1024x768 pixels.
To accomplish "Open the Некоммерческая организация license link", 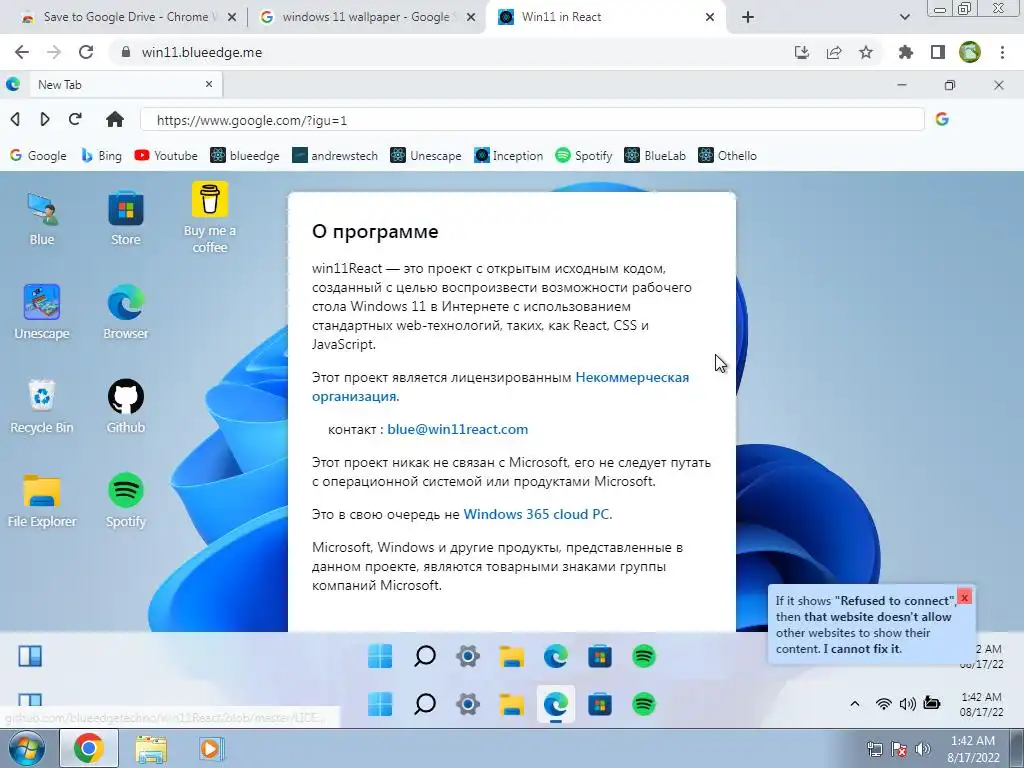I will 500,387.
